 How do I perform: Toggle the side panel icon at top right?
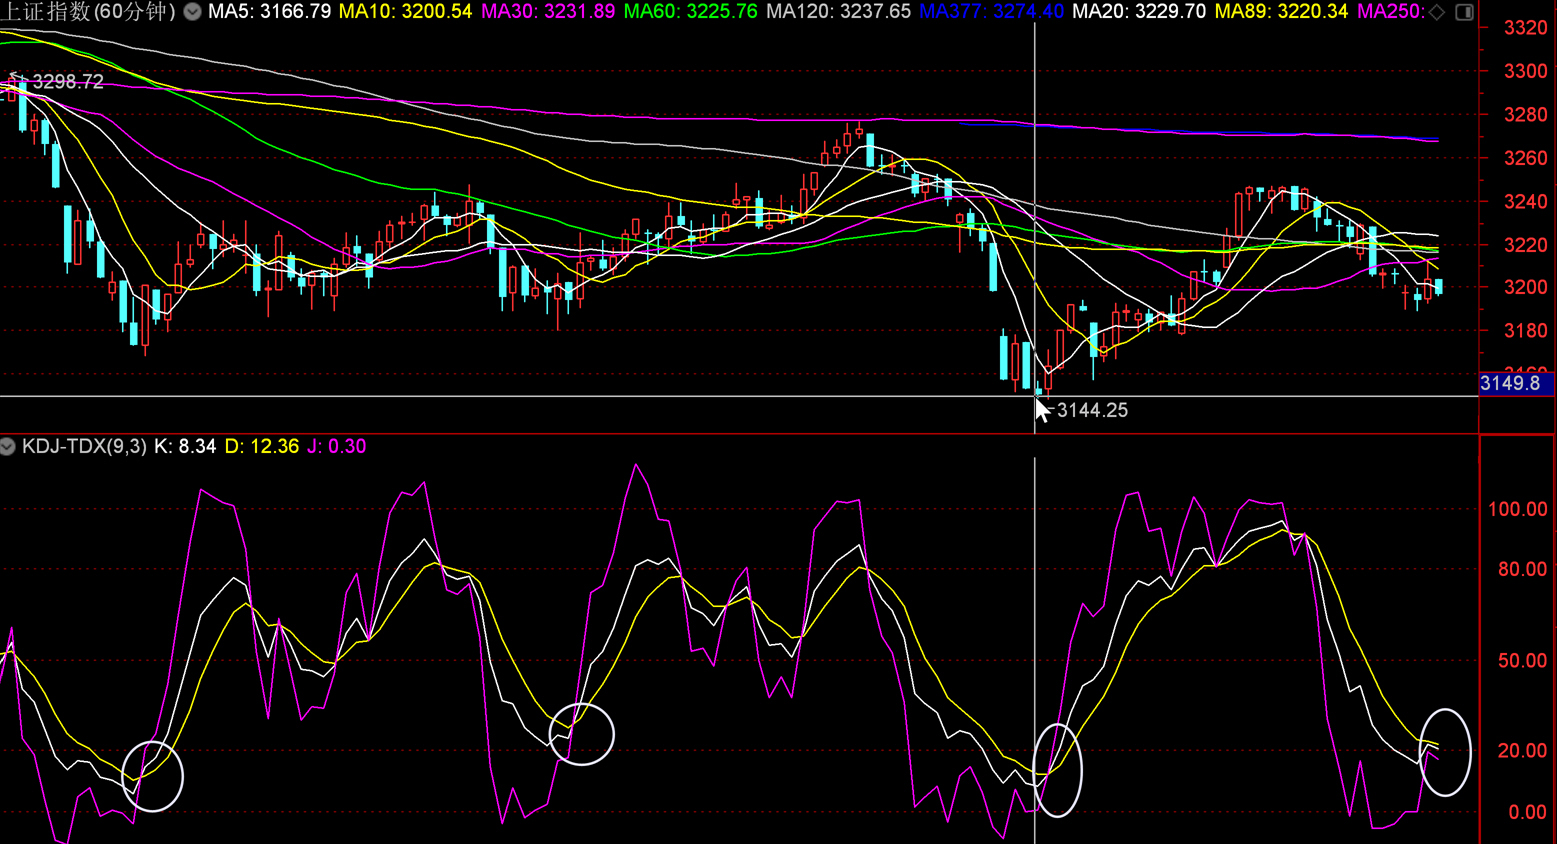click(1464, 12)
